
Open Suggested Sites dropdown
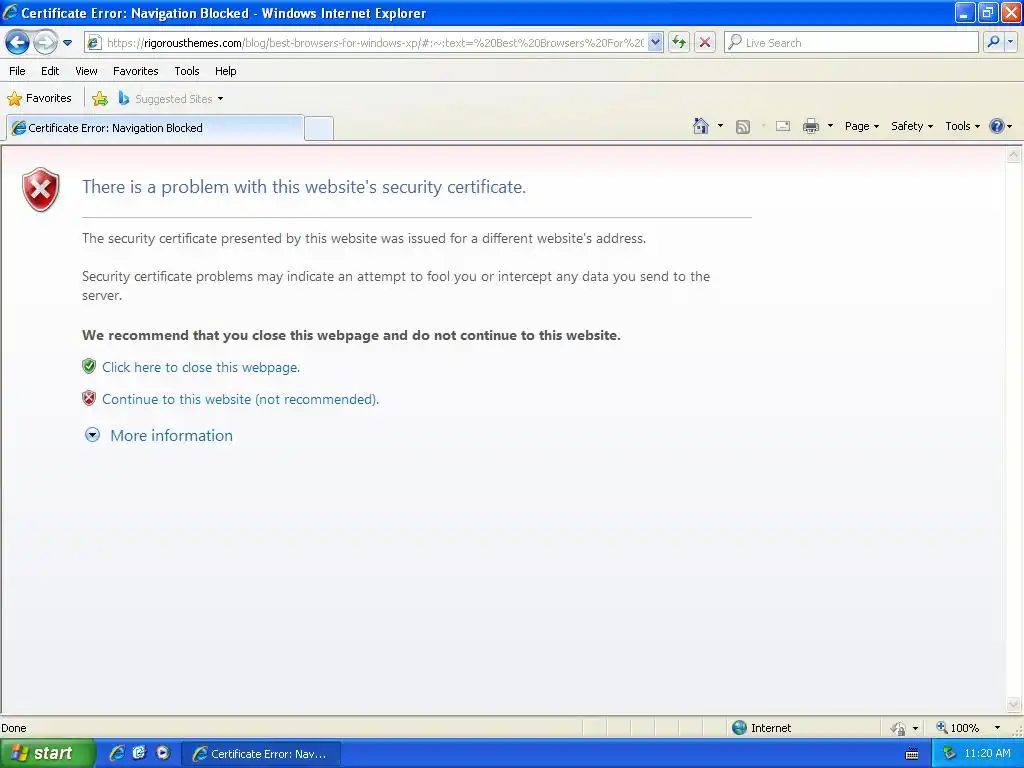(171, 99)
